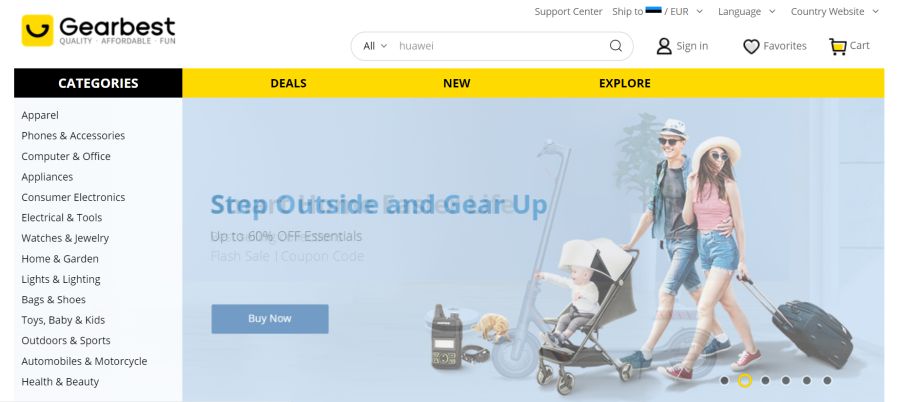Open the shopping Cart icon
This screenshot has width=900, height=402.
(838, 46)
